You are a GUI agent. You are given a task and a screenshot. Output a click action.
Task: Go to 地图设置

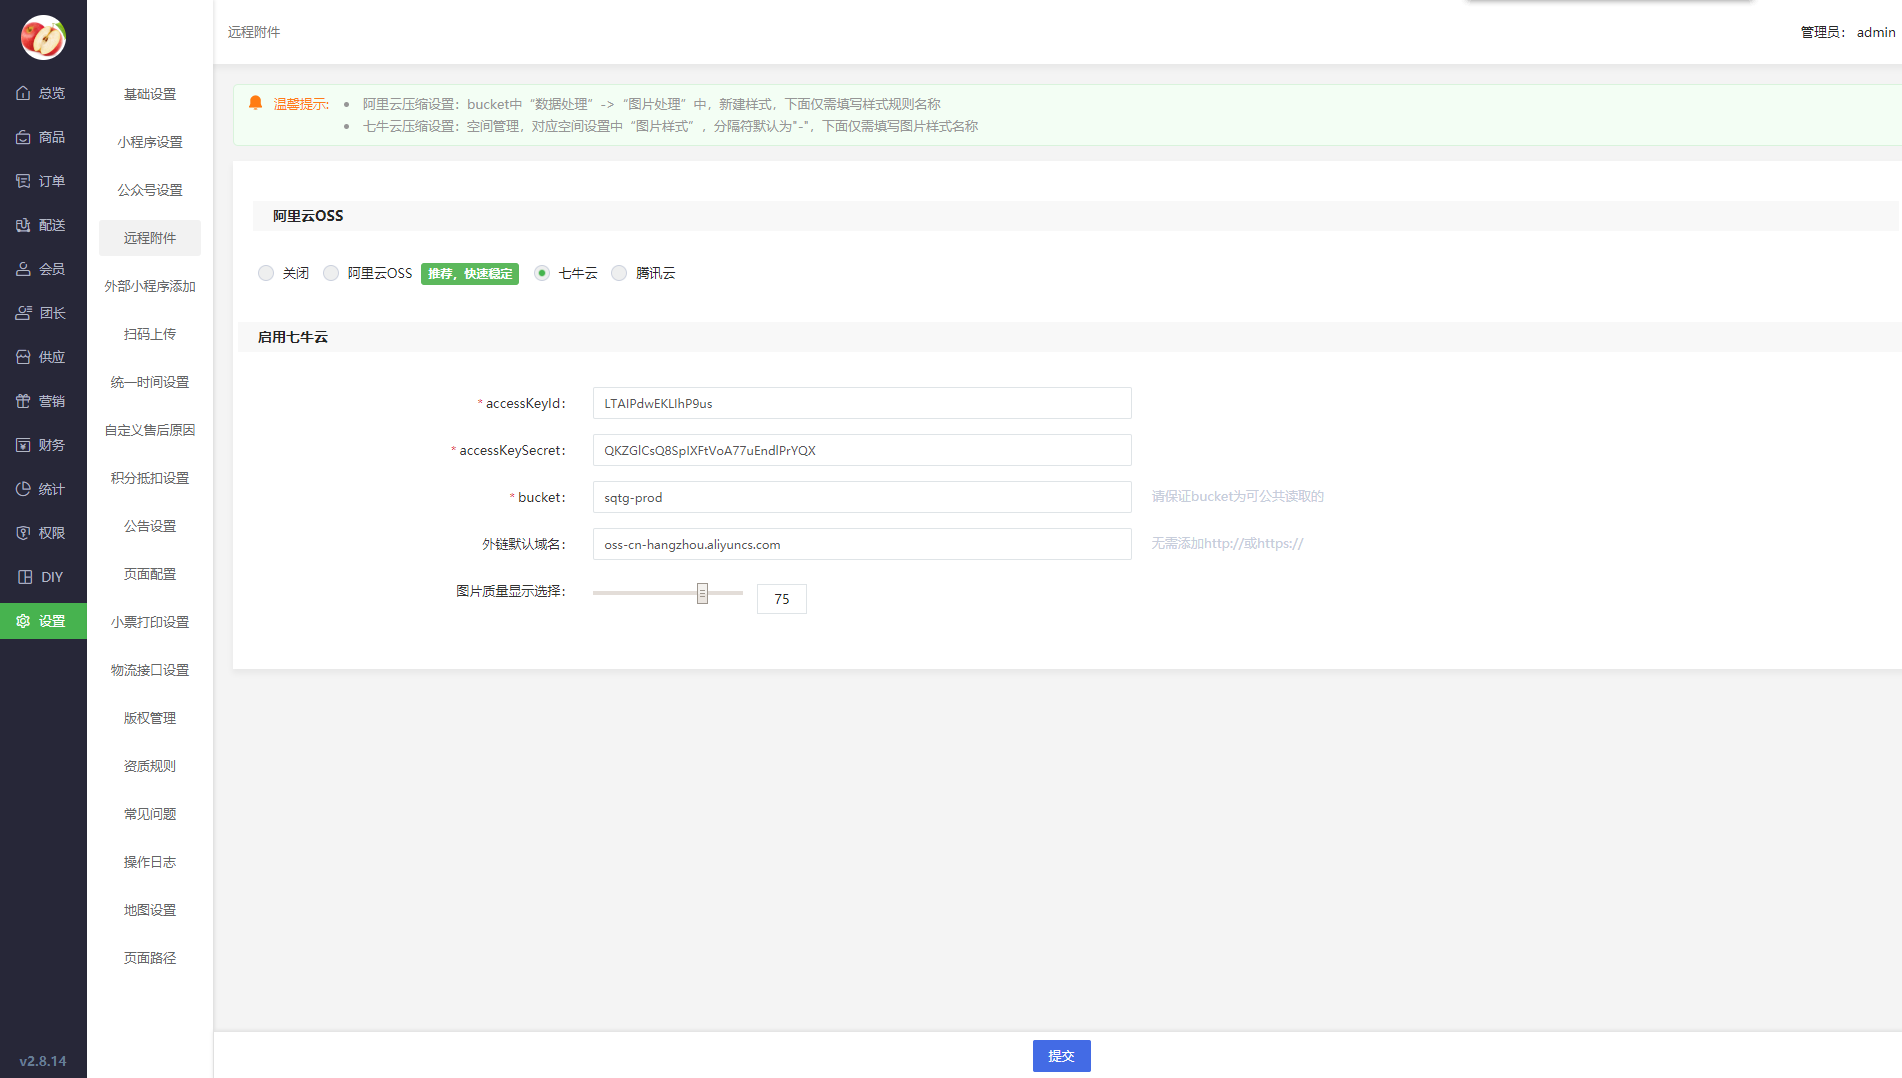tap(150, 910)
